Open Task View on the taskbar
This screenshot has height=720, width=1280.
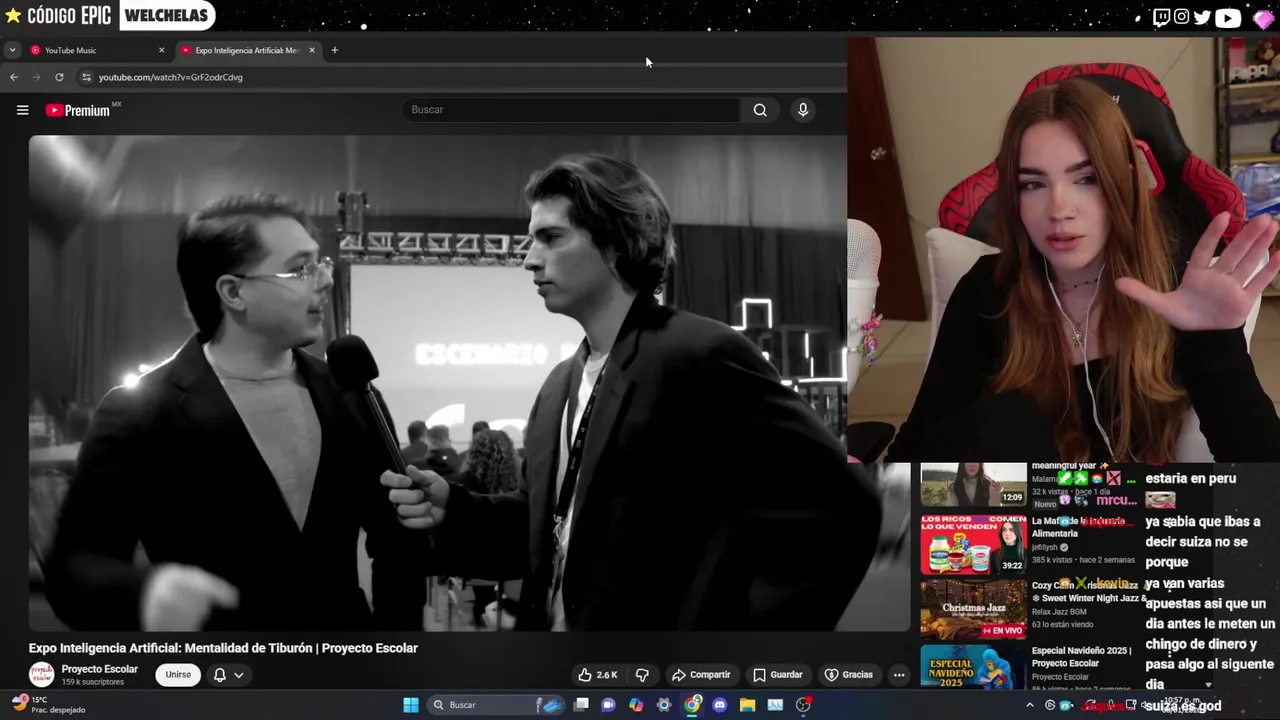[x=581, y=705]
